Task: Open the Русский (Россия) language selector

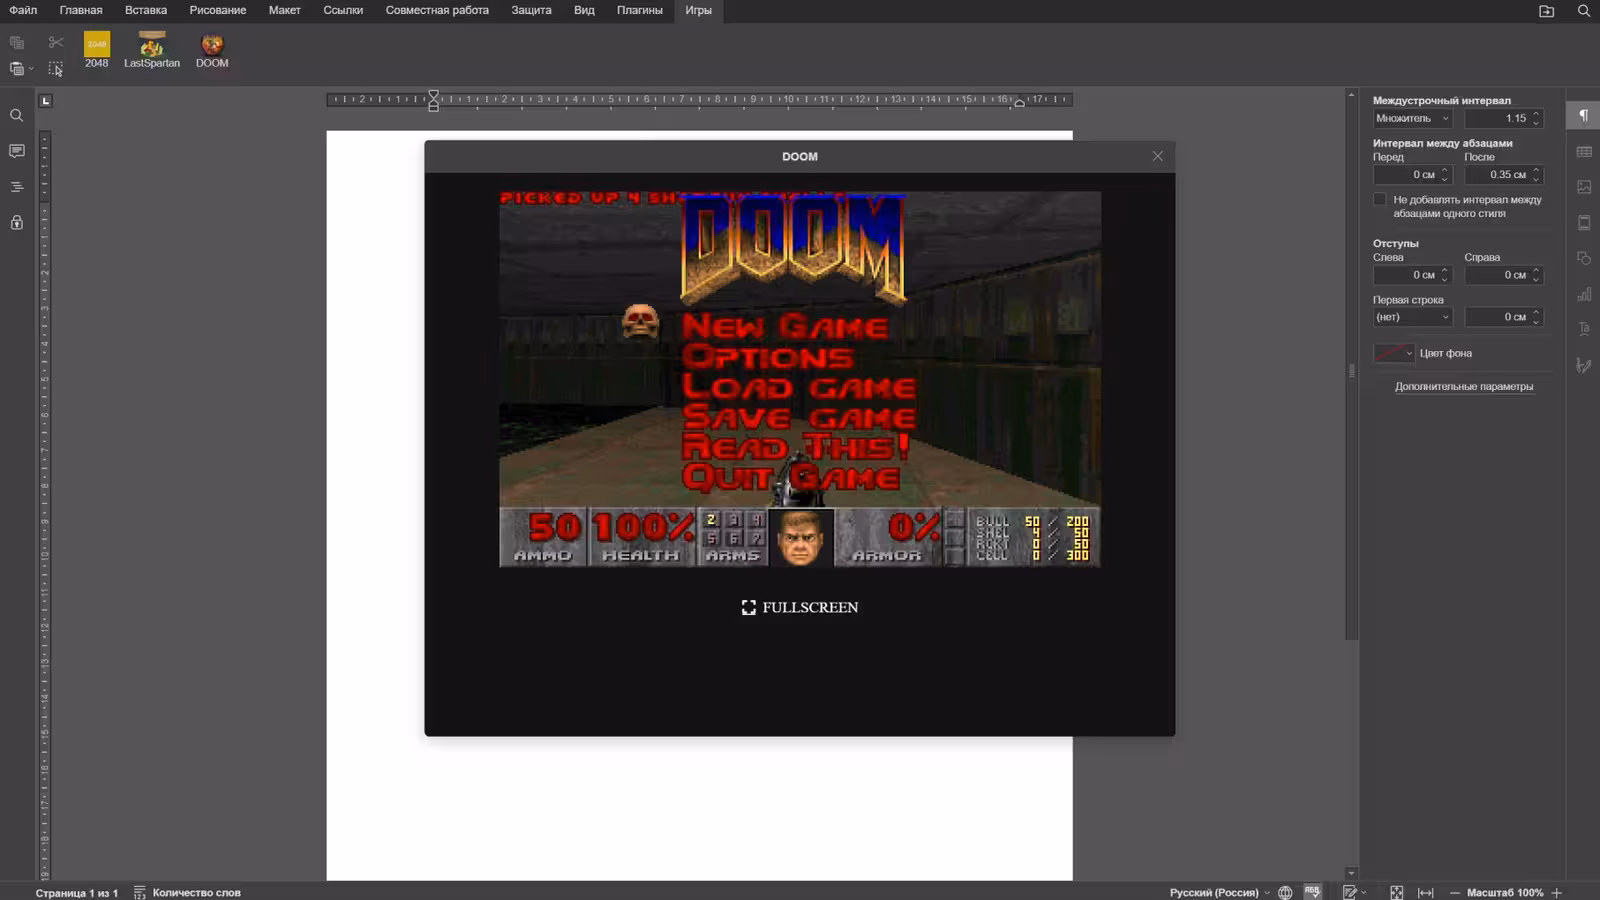Action: coord(1220,893)
